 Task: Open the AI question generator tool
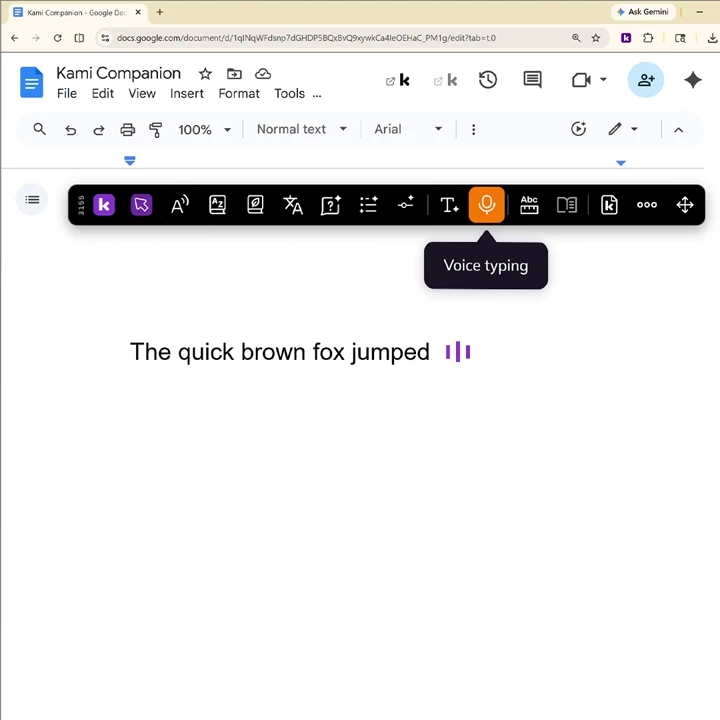(x=331, y=205)
